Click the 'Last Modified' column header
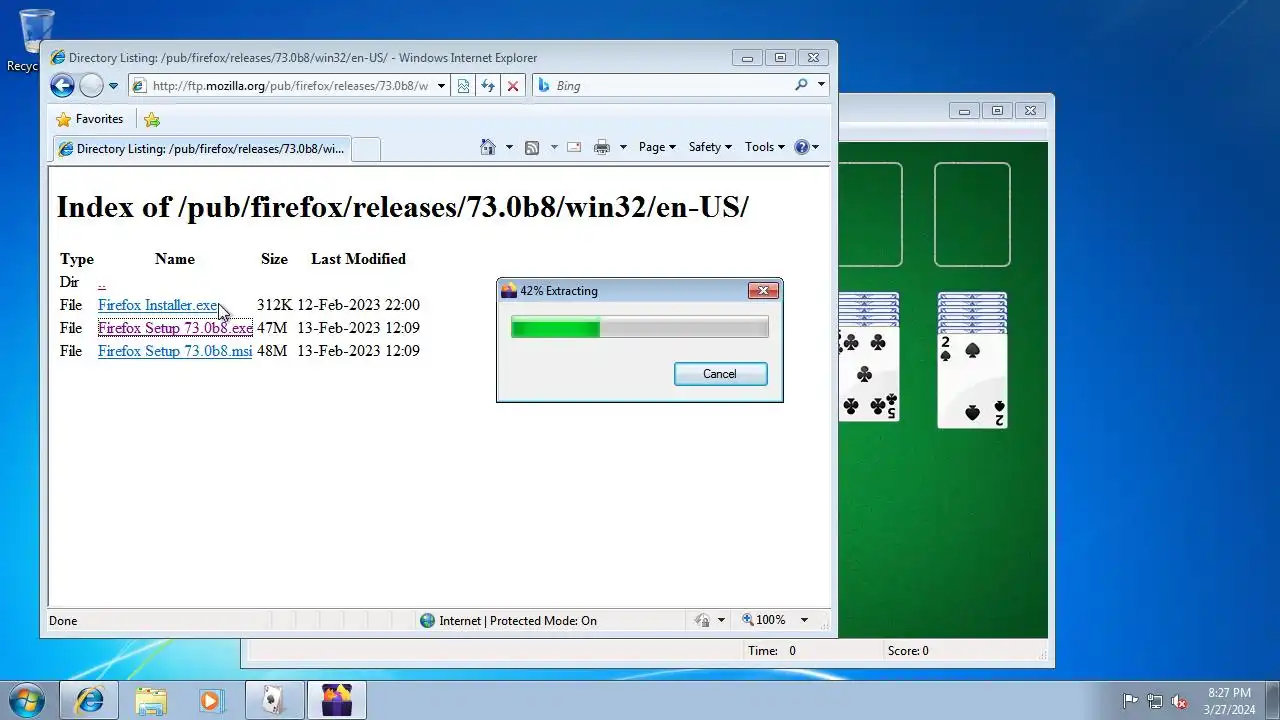The image size is (1280, 720). click(358, 259)
